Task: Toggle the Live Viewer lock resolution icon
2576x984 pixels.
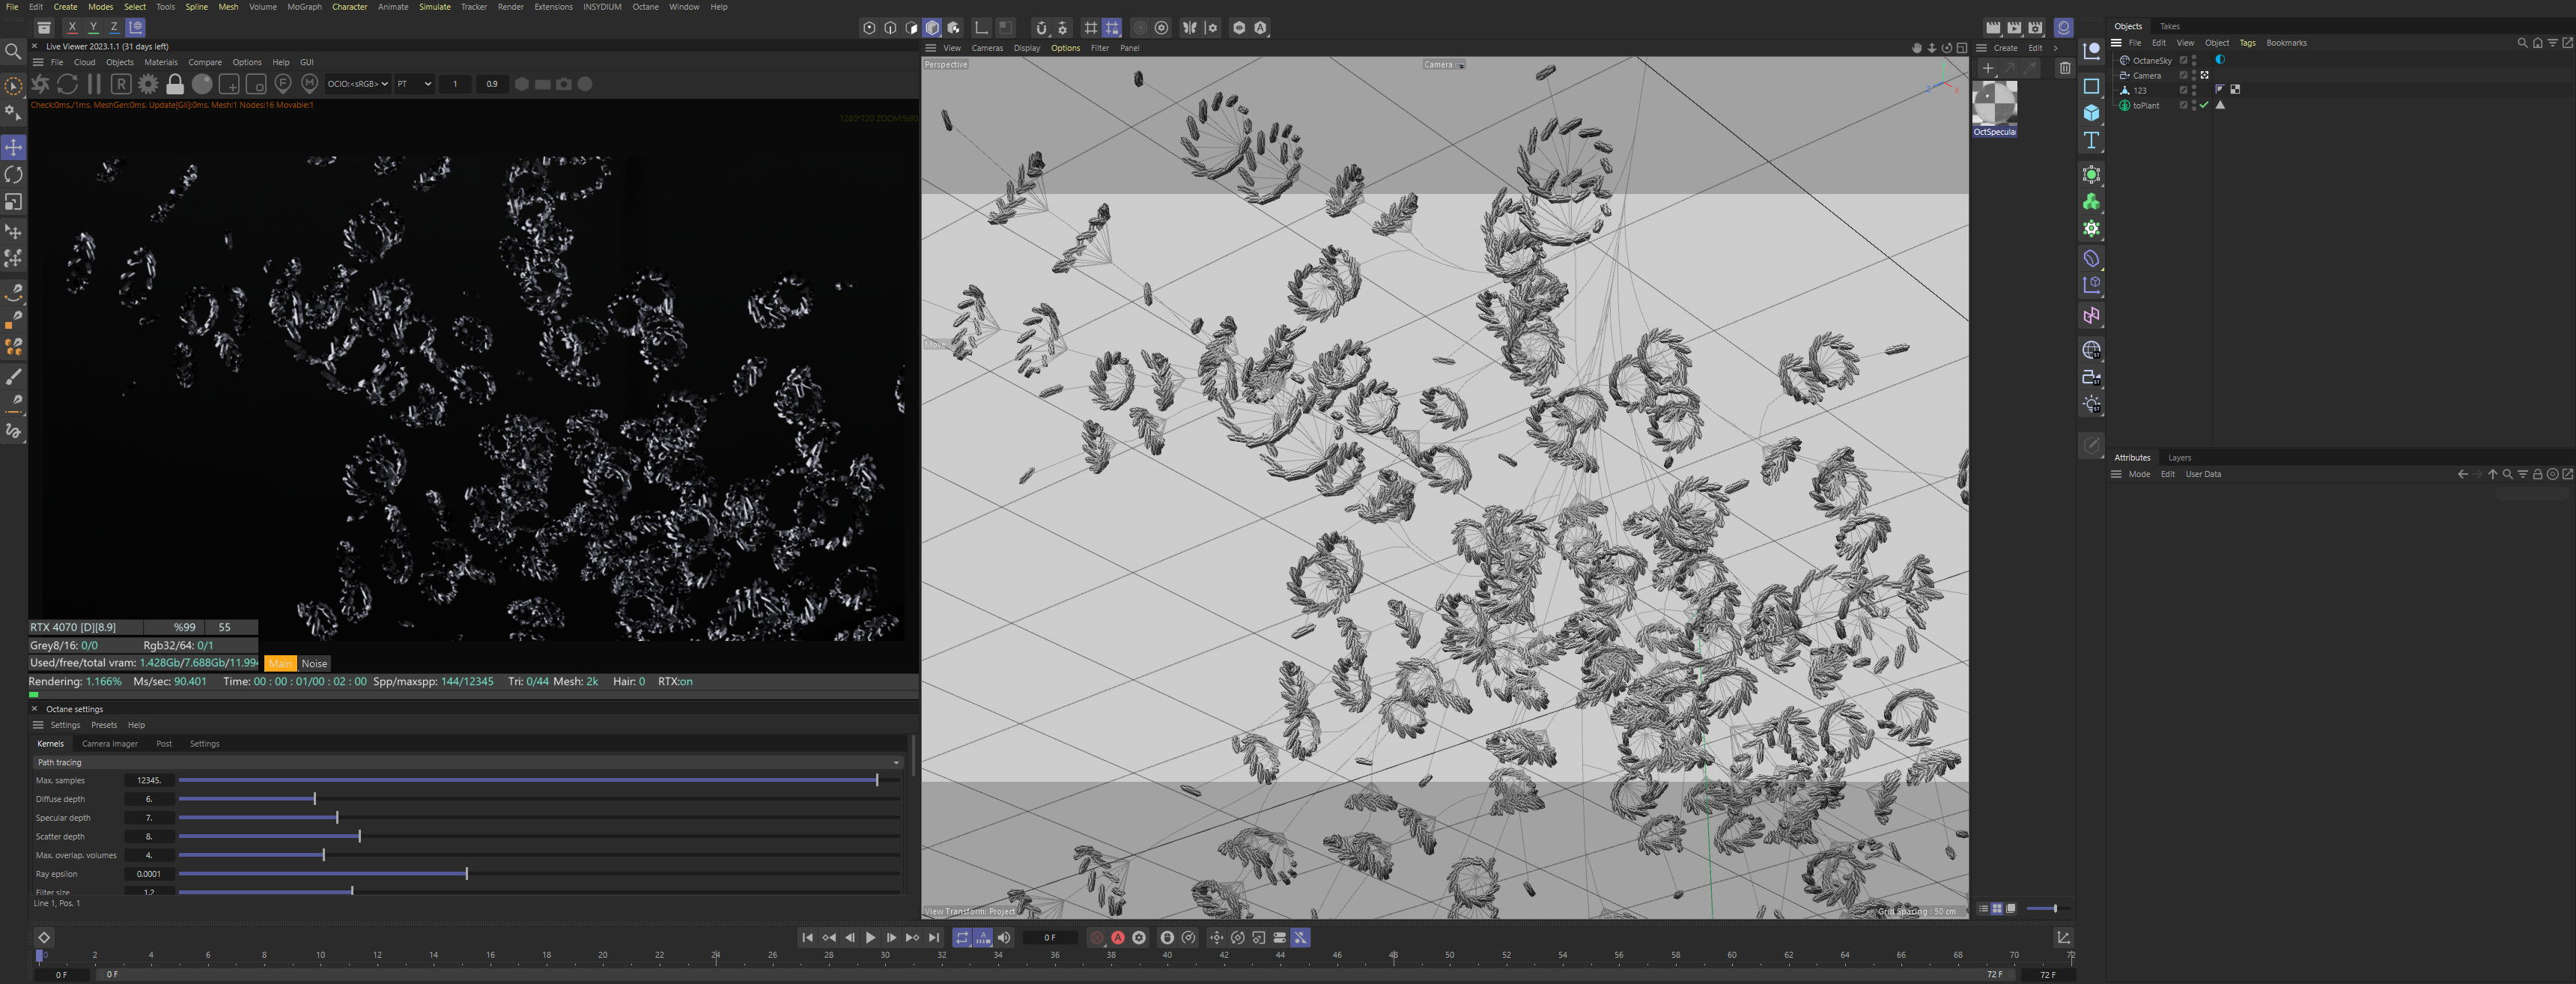Action: (175, 84)
